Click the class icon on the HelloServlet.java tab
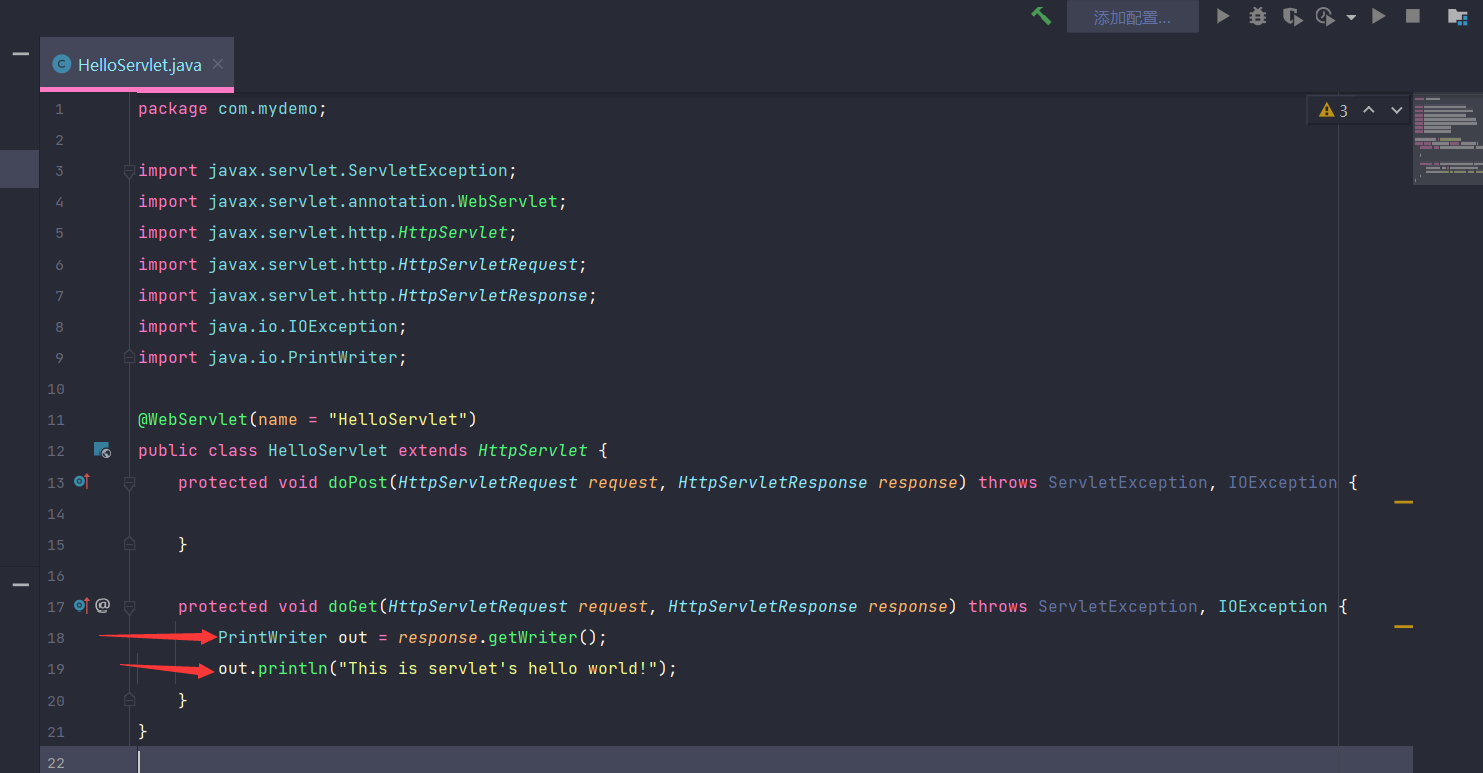 click(62, 65)
